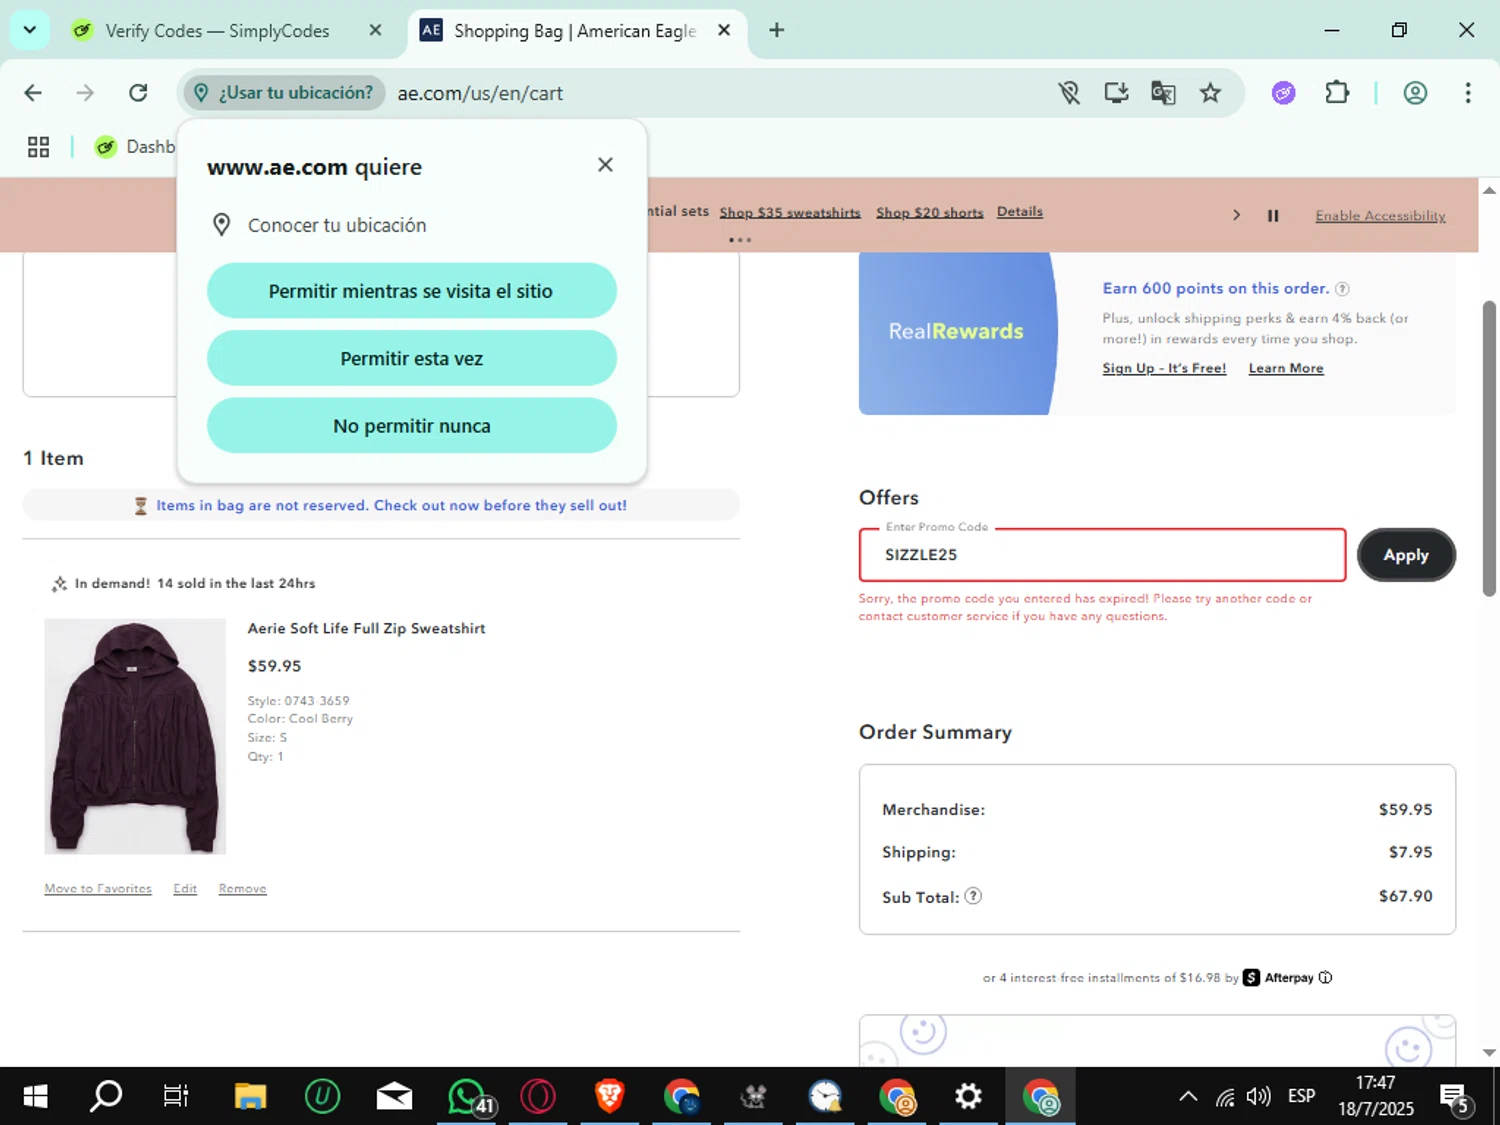Choose Permitir esta vez
Image resolution: width=1500 pixels, height=1125 pixels.
(411, 358)
